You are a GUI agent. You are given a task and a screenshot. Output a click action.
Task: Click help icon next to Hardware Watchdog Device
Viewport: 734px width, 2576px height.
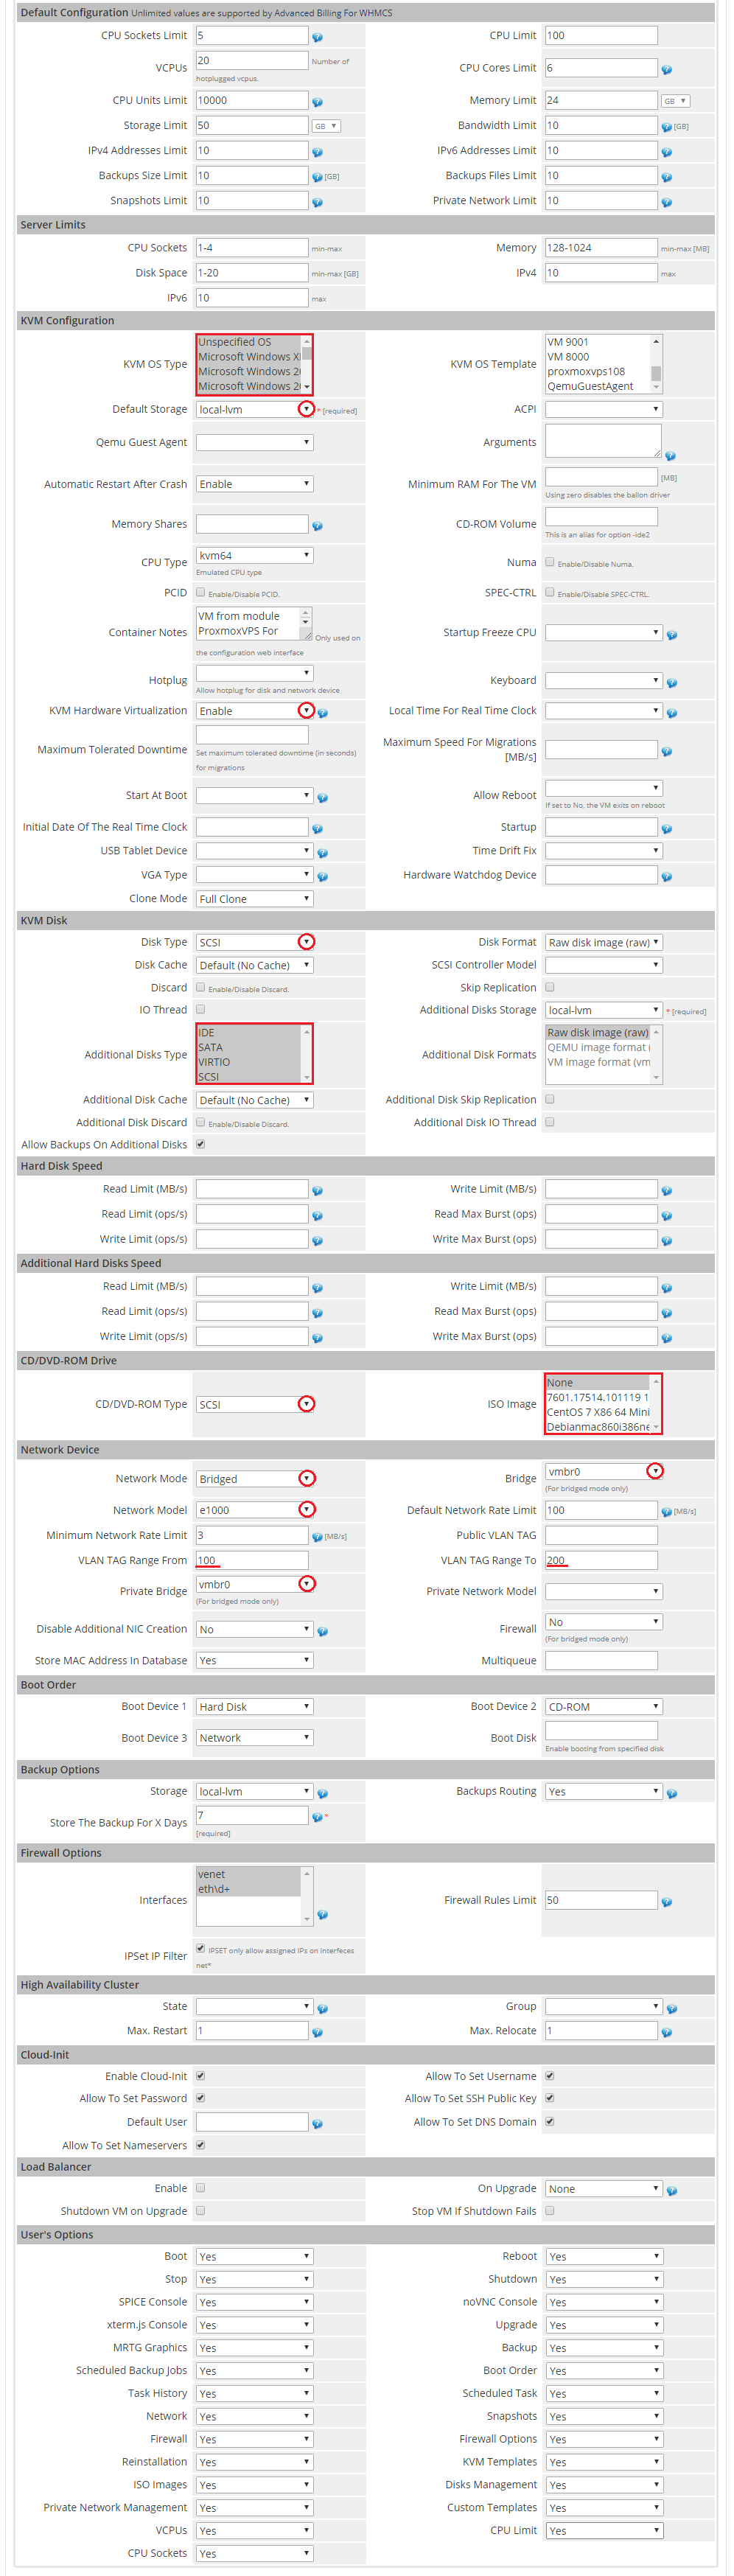tap(666, 877)
